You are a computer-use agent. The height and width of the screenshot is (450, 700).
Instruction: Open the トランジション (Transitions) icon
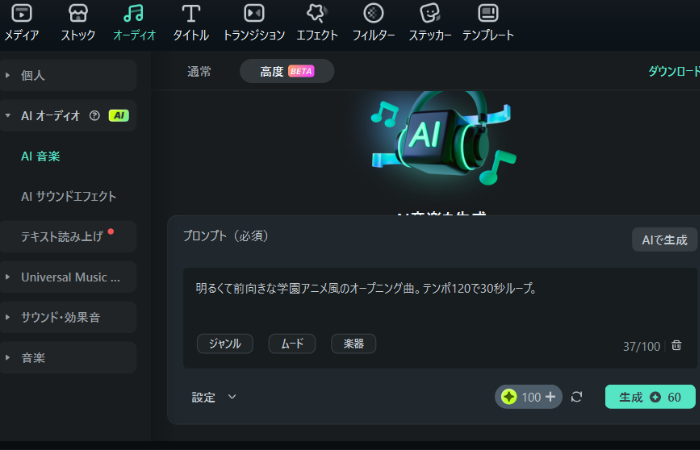click(254, 14)
